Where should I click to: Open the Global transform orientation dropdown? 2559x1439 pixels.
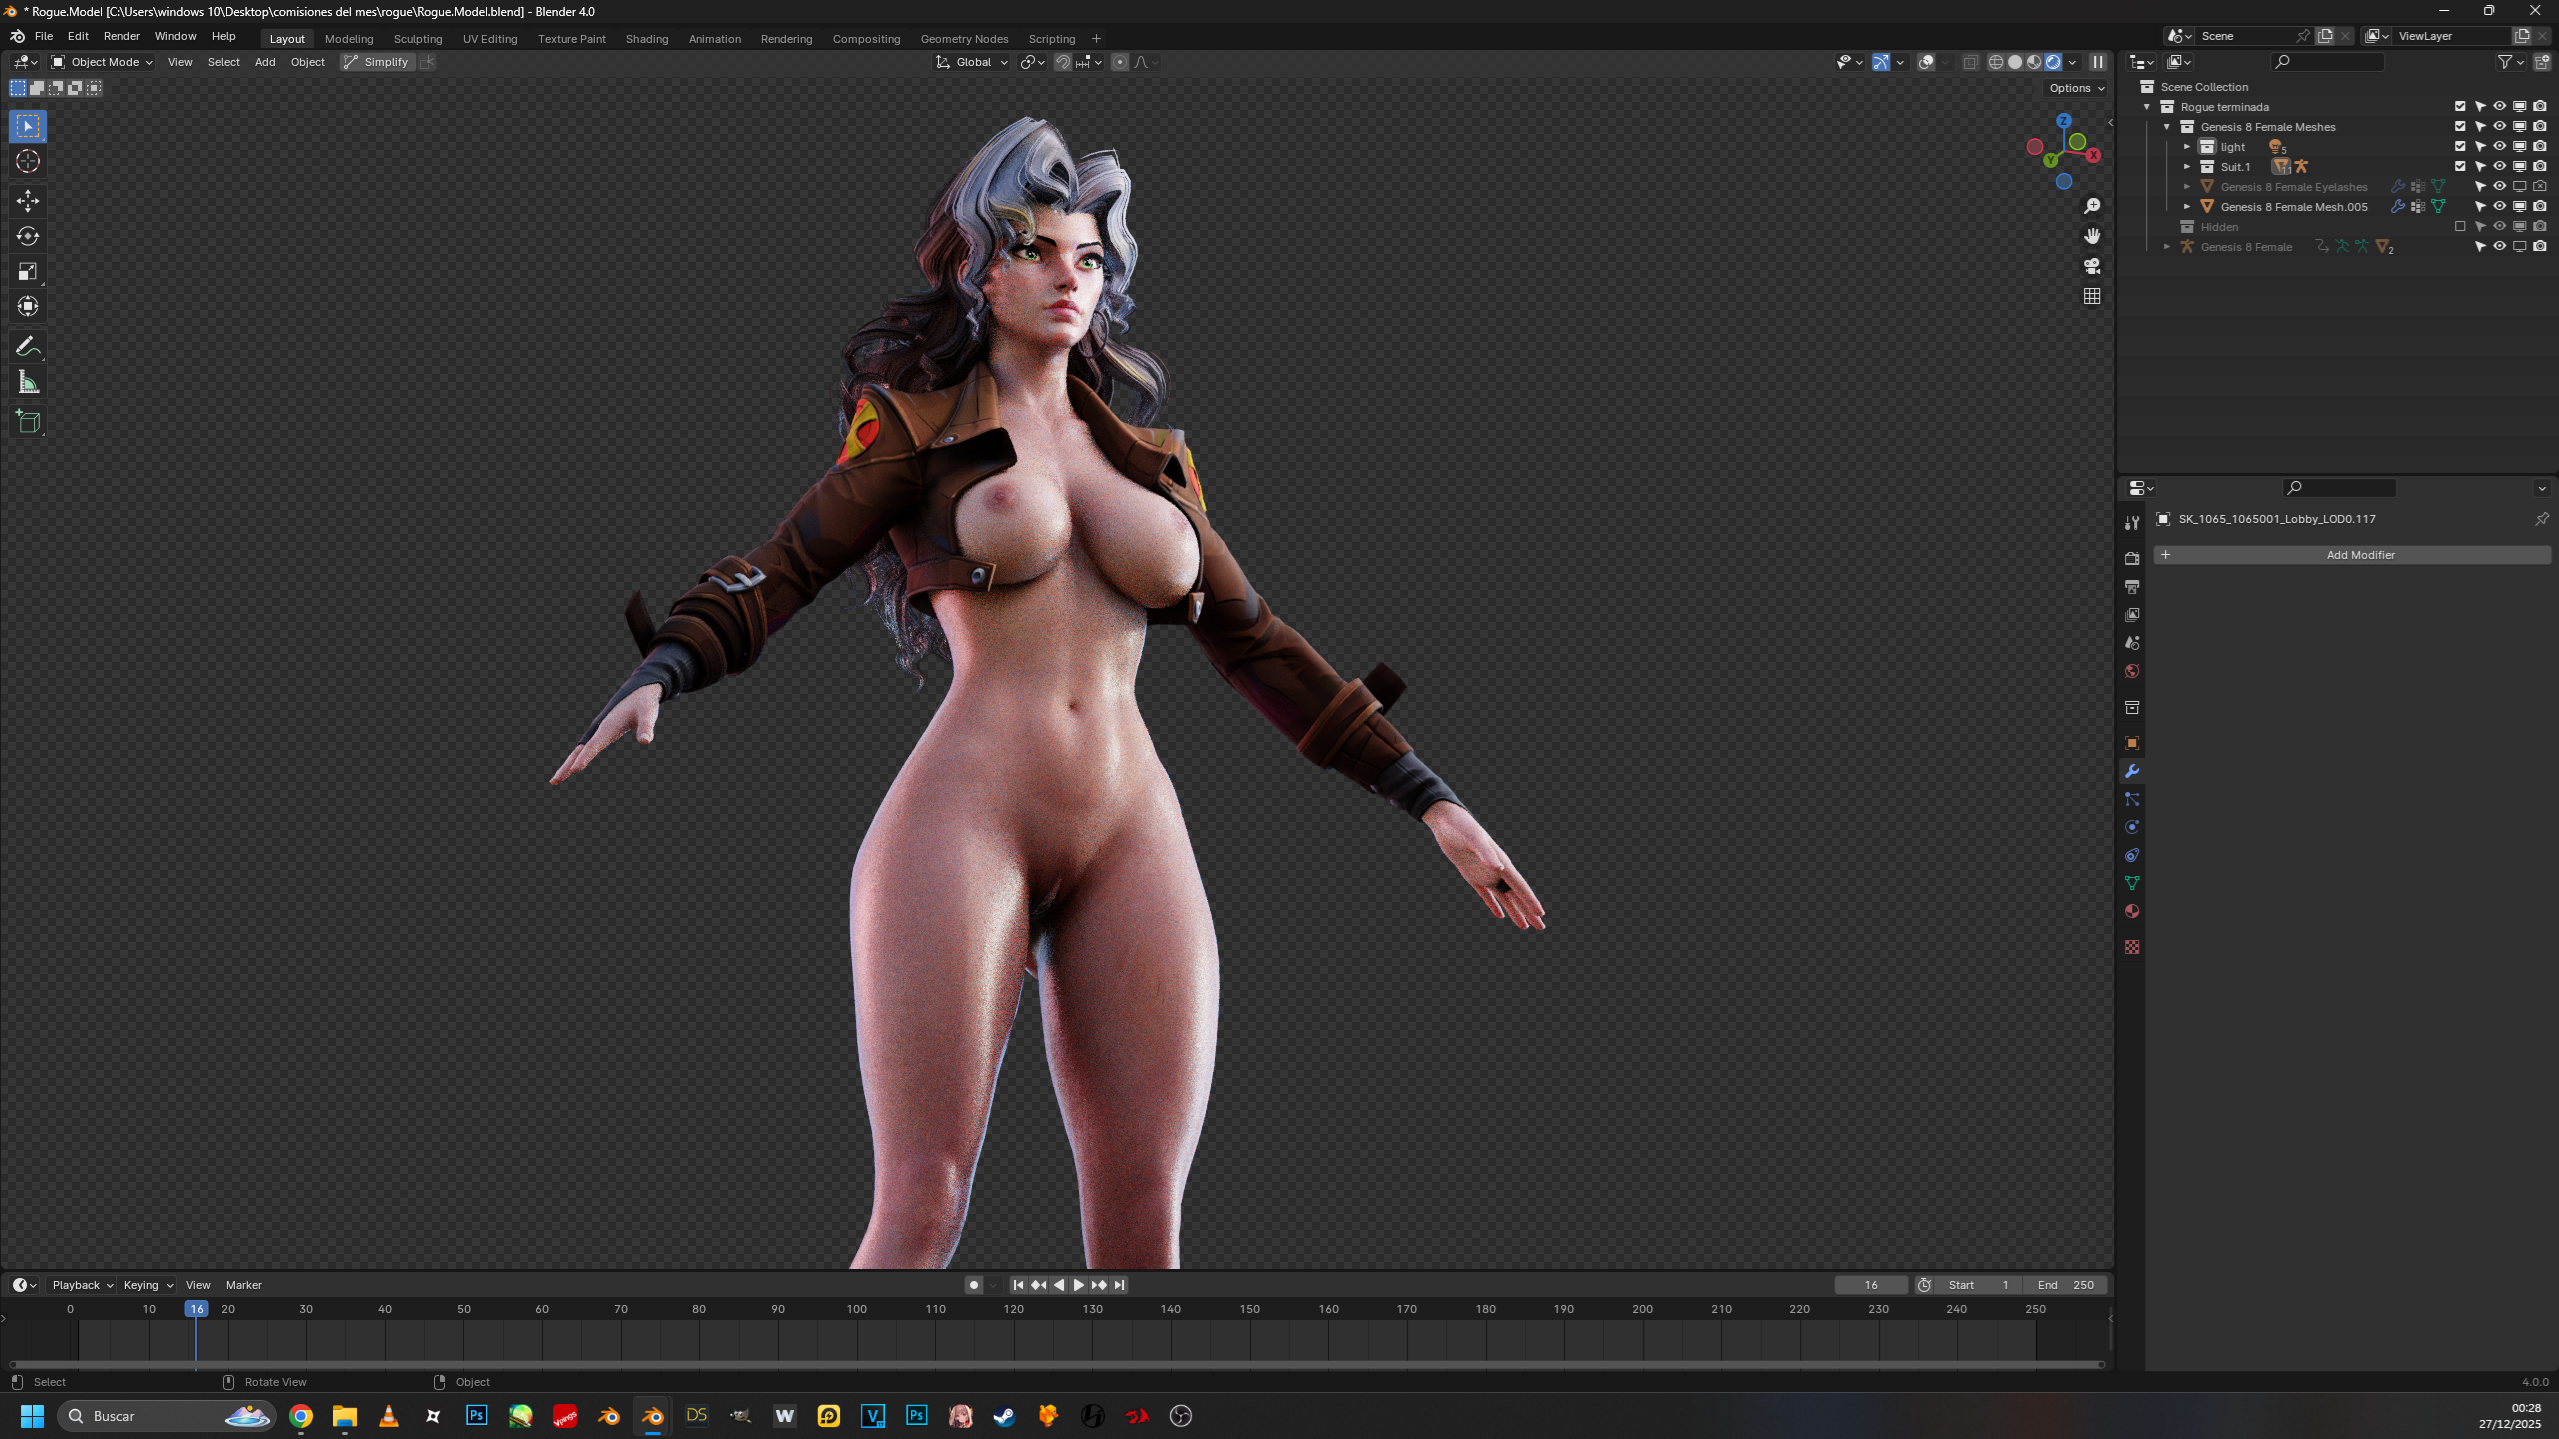[972, 62]
